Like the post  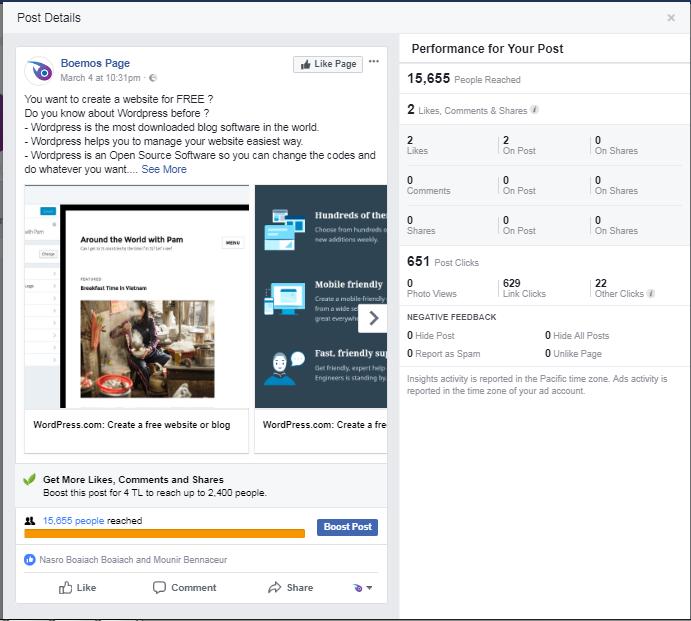click(x=78, y=588)
